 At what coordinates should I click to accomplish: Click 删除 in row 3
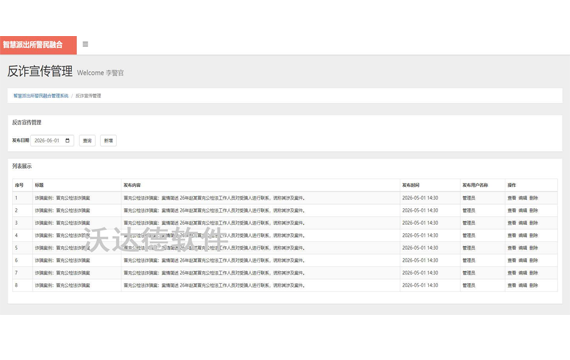pos(534,223)
